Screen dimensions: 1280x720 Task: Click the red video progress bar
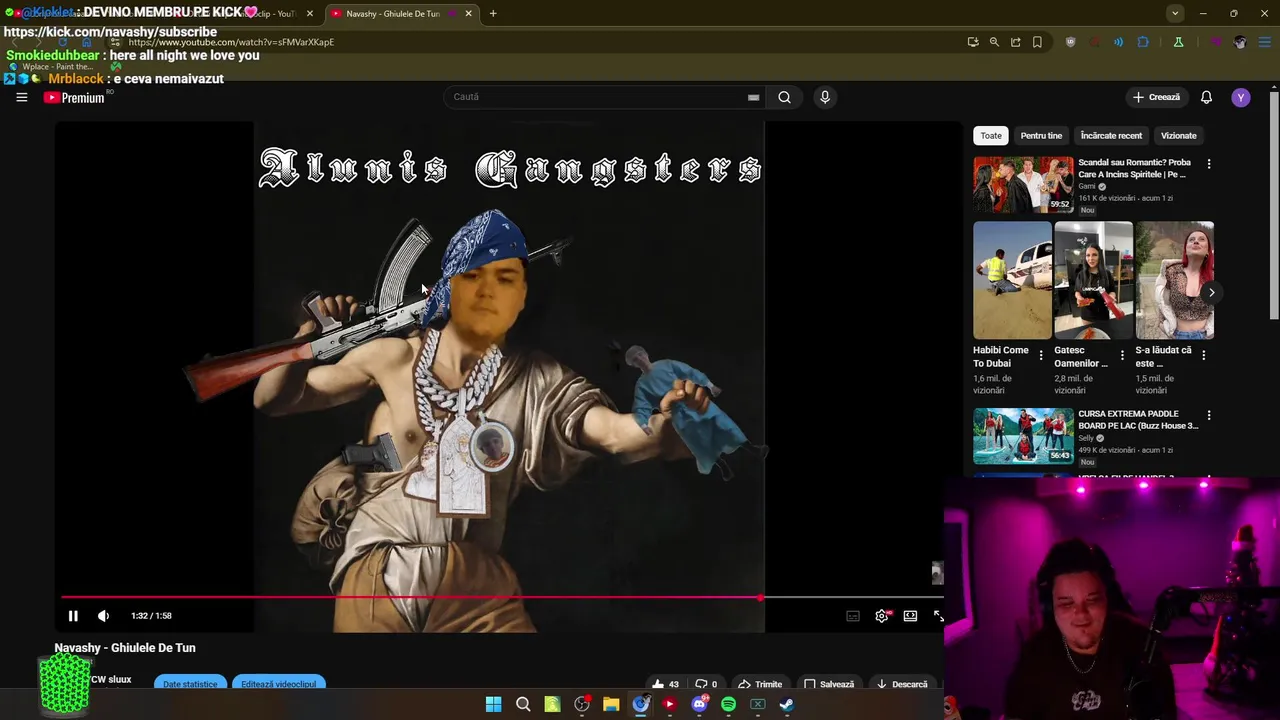tap(410, 598)
